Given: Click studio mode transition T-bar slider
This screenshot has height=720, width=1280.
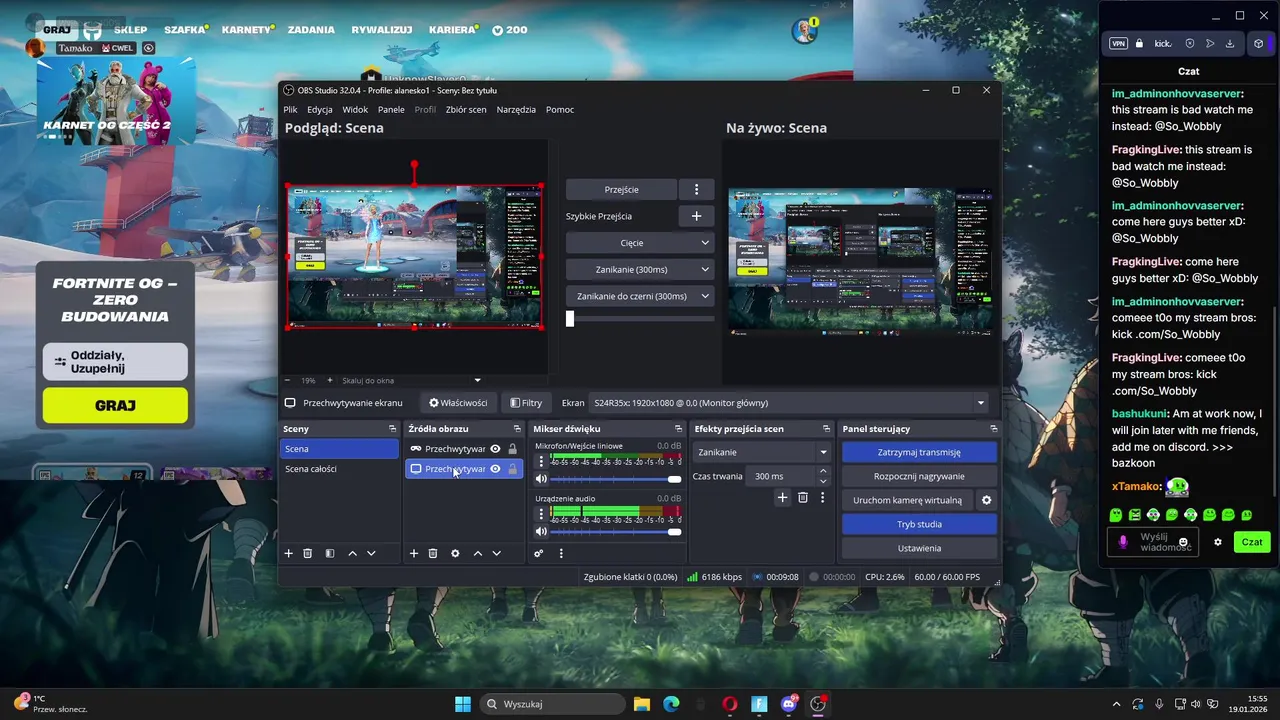Looking at the screenshot, I should click(640, 319).
